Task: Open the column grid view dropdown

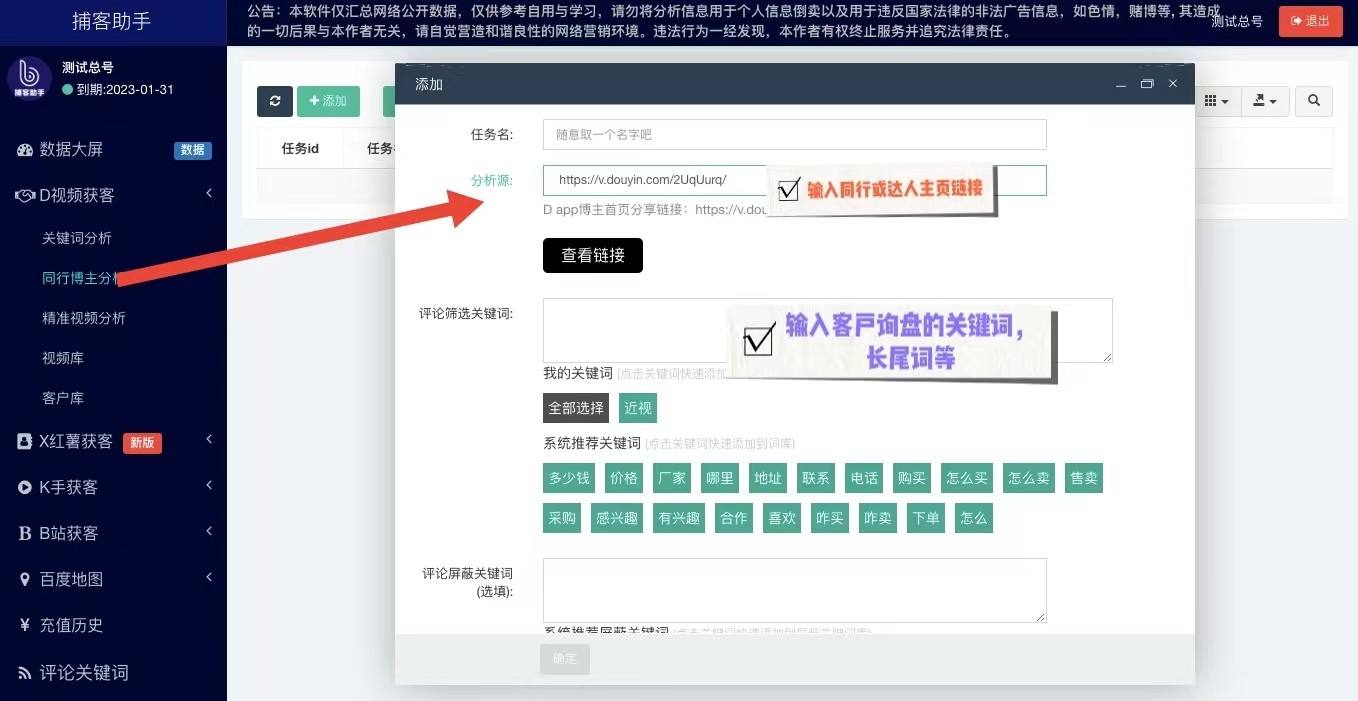Action: pyautogui.click(x=1216, y=101)
